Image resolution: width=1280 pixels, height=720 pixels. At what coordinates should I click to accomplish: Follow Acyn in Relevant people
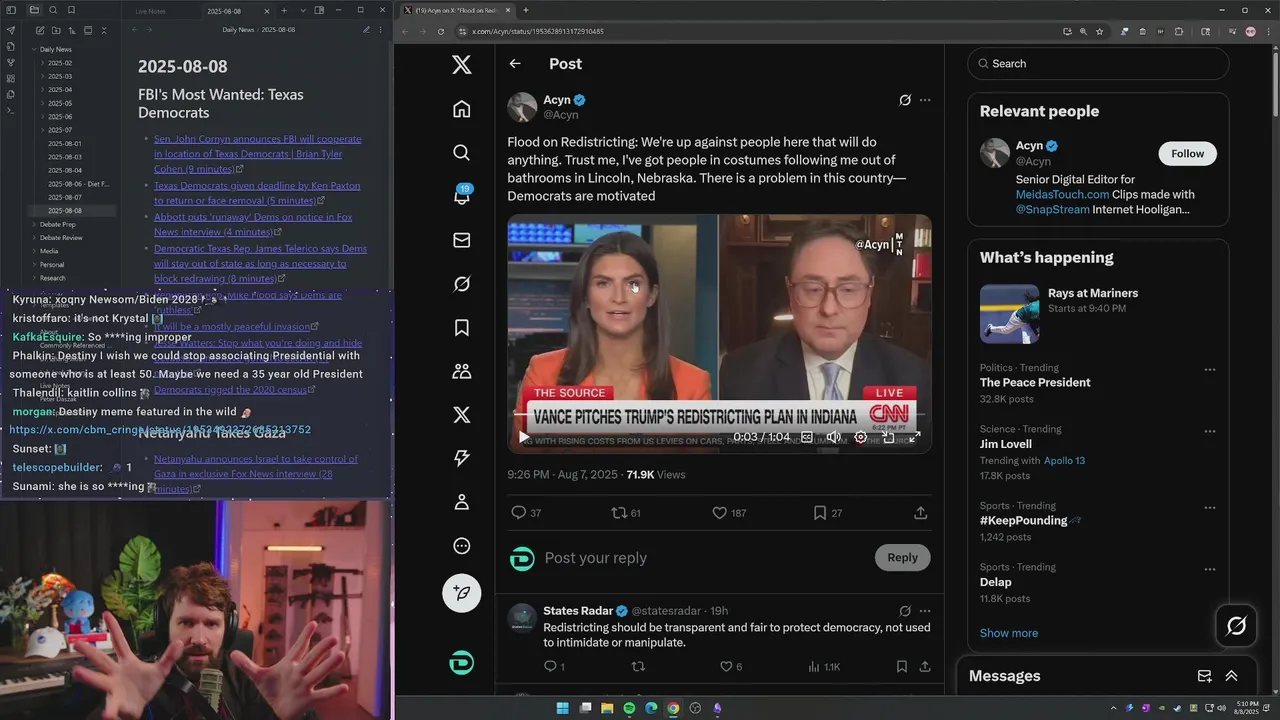click(1187, 153)
